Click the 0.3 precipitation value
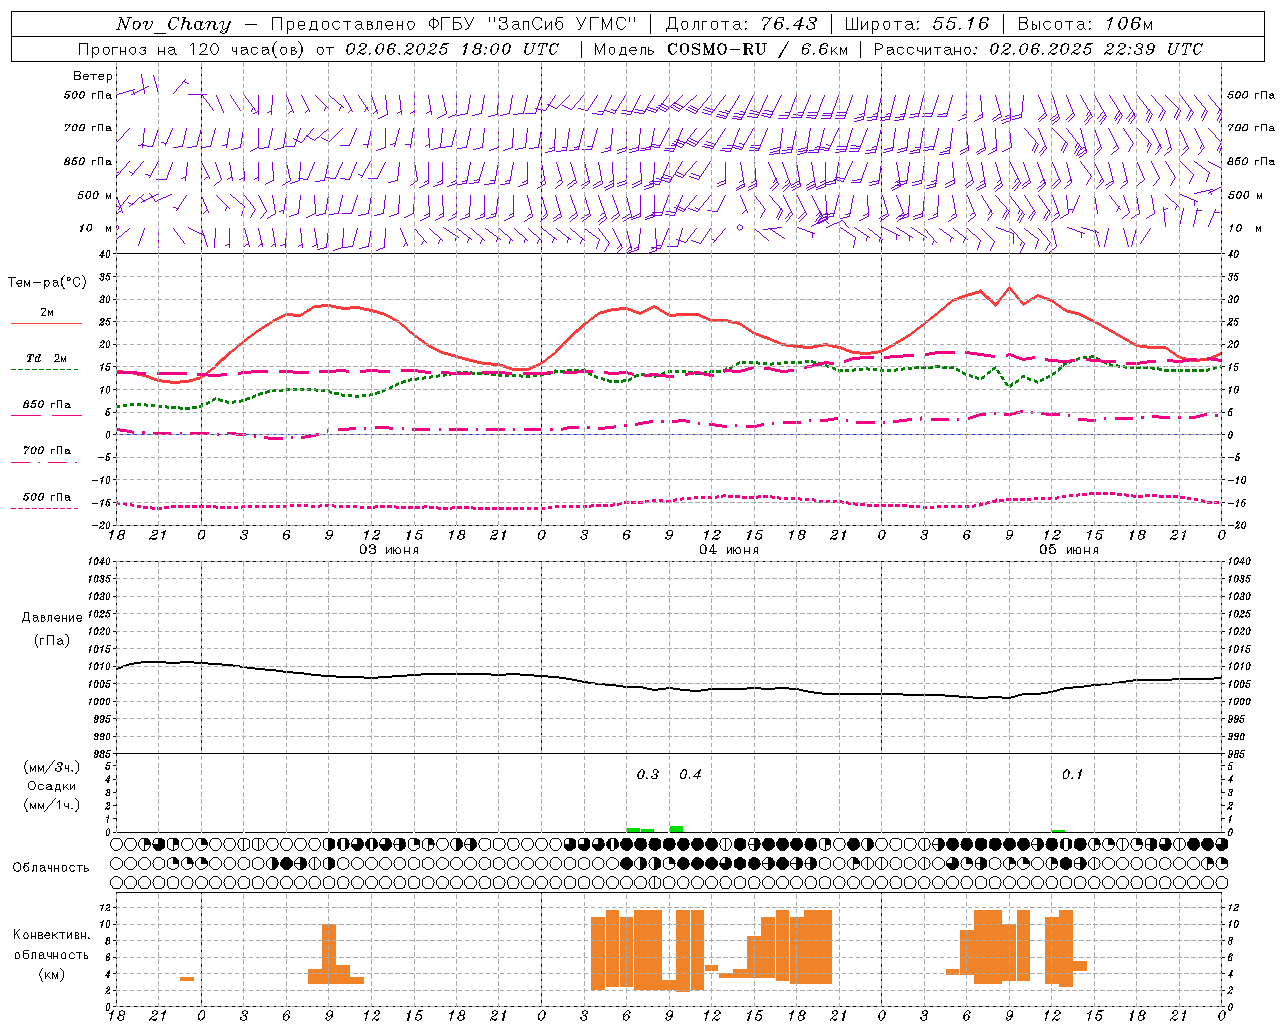Viewport: 1280px width, 1024px height. tap(648, 774)
